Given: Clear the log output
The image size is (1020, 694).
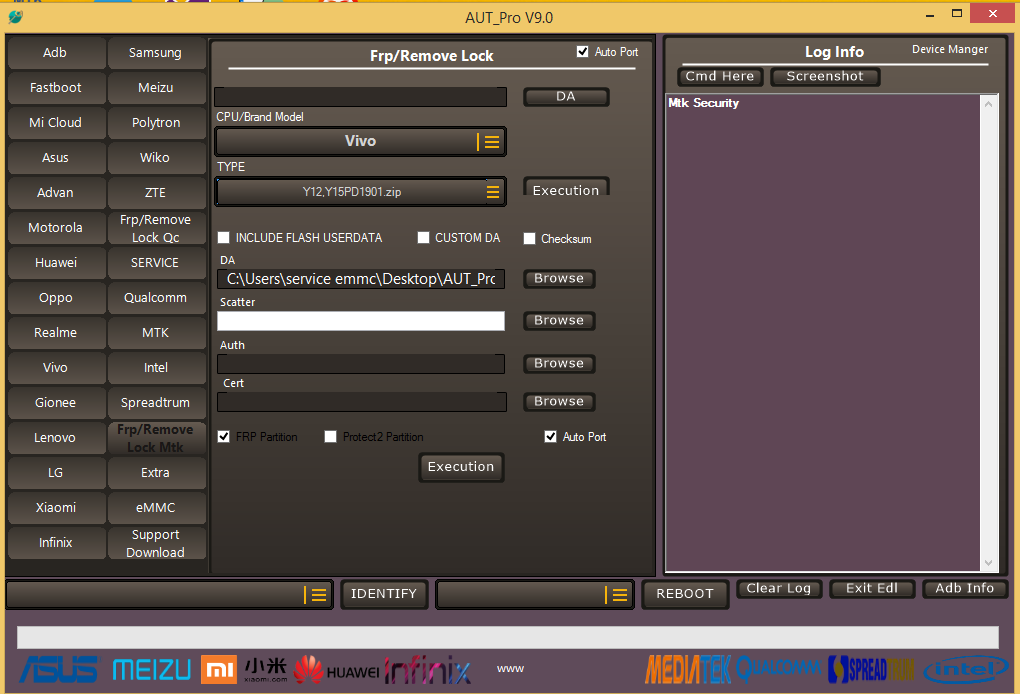Looking at the screenshot, I should [779, 589].
